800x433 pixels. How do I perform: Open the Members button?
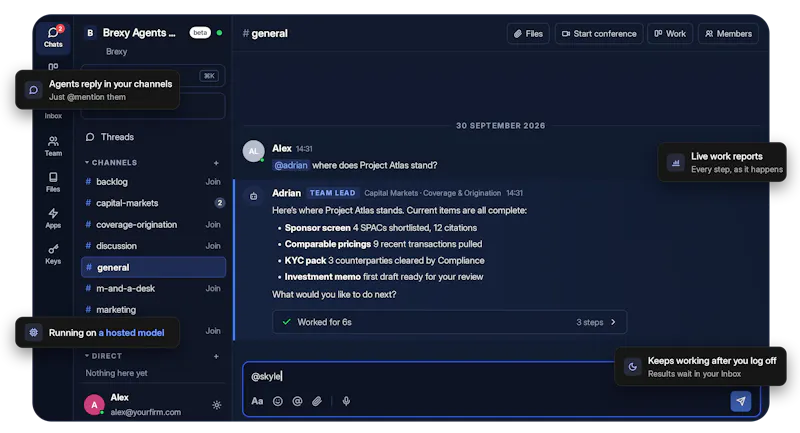coord(728,34)
